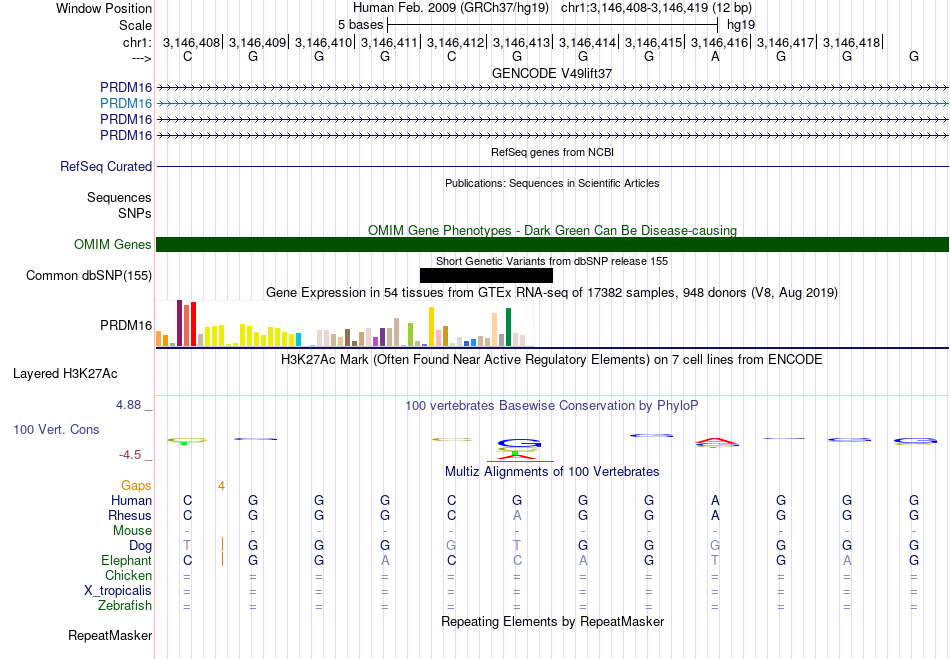The image size is (950, 659).
Task: Click the A base in reference sequence row
Action: (x=716, y=57)
